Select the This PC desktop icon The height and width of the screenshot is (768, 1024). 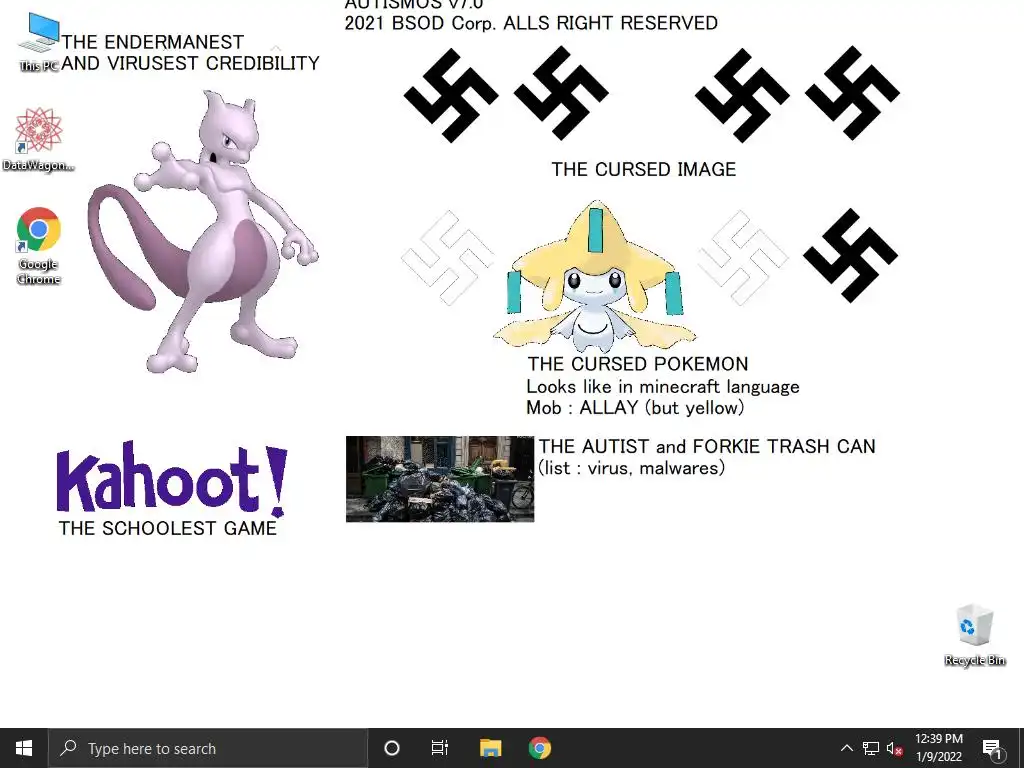[x=39, y=42]
